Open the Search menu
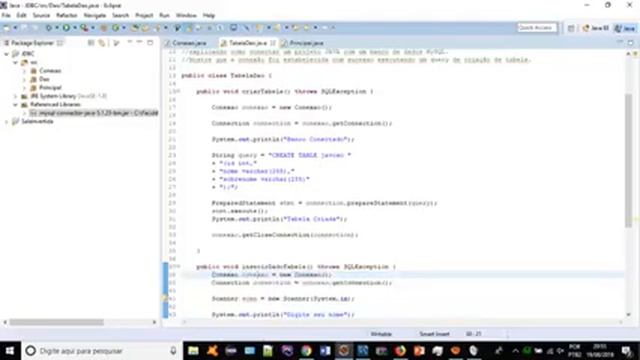The image size is (640, 360). [120, 16]
